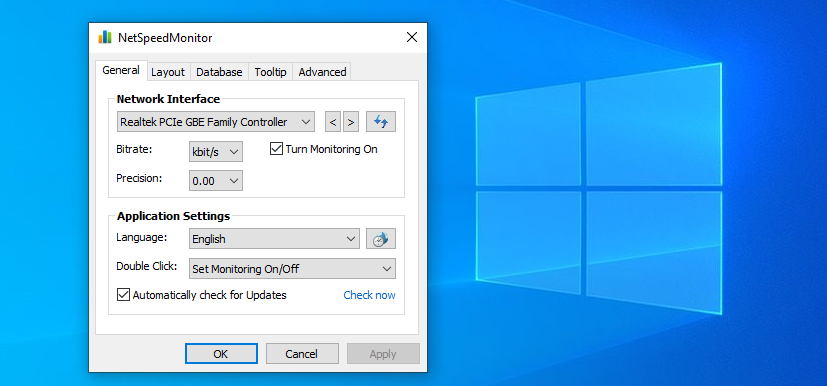Image resolution: width=827 pixels, height=386 pixels.
Task: Click the Double Click: label text
Action: [x=147, y=266]
